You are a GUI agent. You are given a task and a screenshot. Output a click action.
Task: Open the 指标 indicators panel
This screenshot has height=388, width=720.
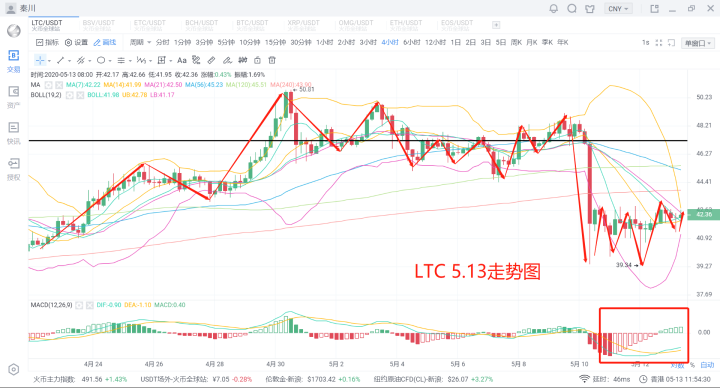47,42
